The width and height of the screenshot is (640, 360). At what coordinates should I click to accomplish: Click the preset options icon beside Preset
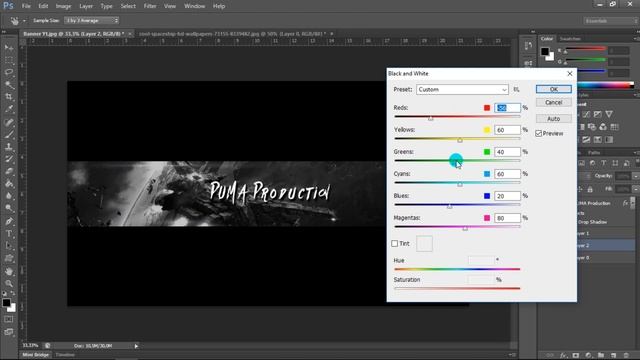click(516, 89)
